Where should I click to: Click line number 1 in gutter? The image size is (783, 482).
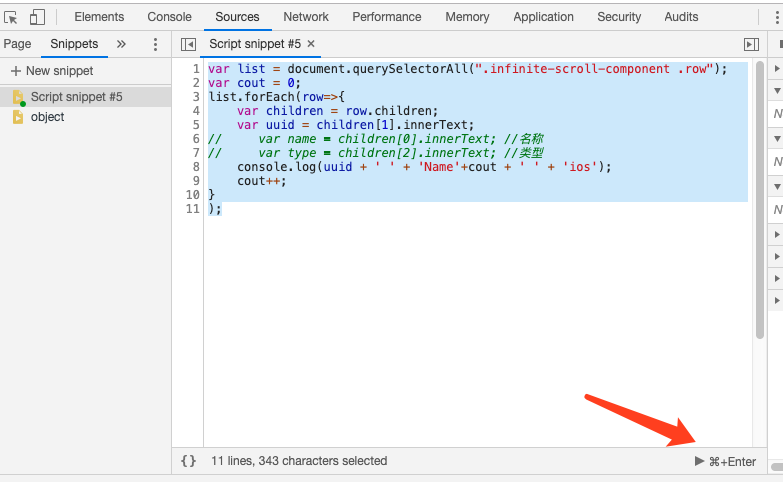pyautogui.click(x=196, y=69)
